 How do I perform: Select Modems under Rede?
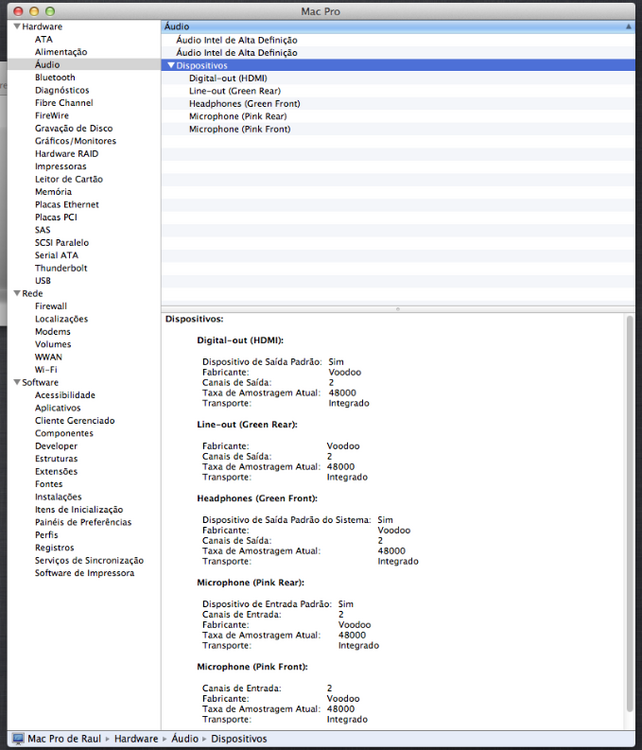[x=53, y=331]
